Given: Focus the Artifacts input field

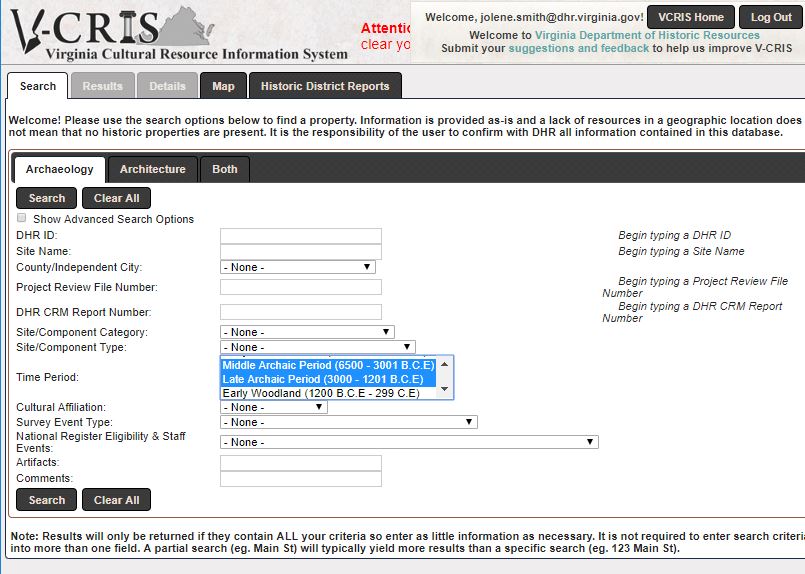Looking at the screenshot, I should [301, 463].
